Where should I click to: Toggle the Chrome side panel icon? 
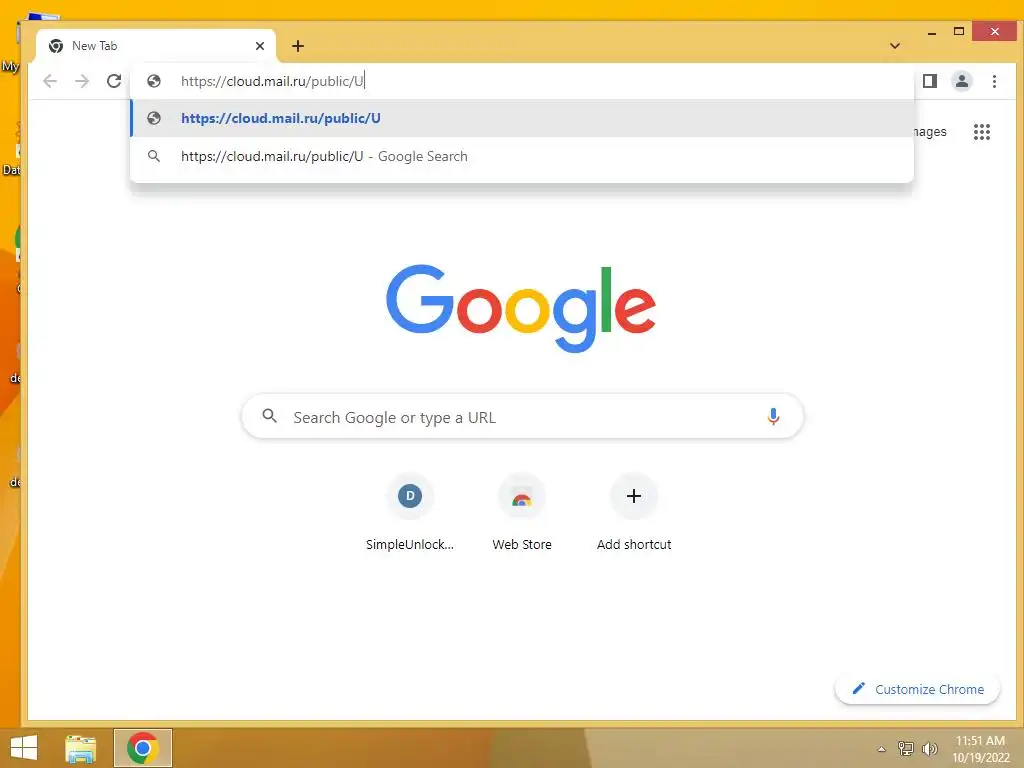[x=930, y=81]
